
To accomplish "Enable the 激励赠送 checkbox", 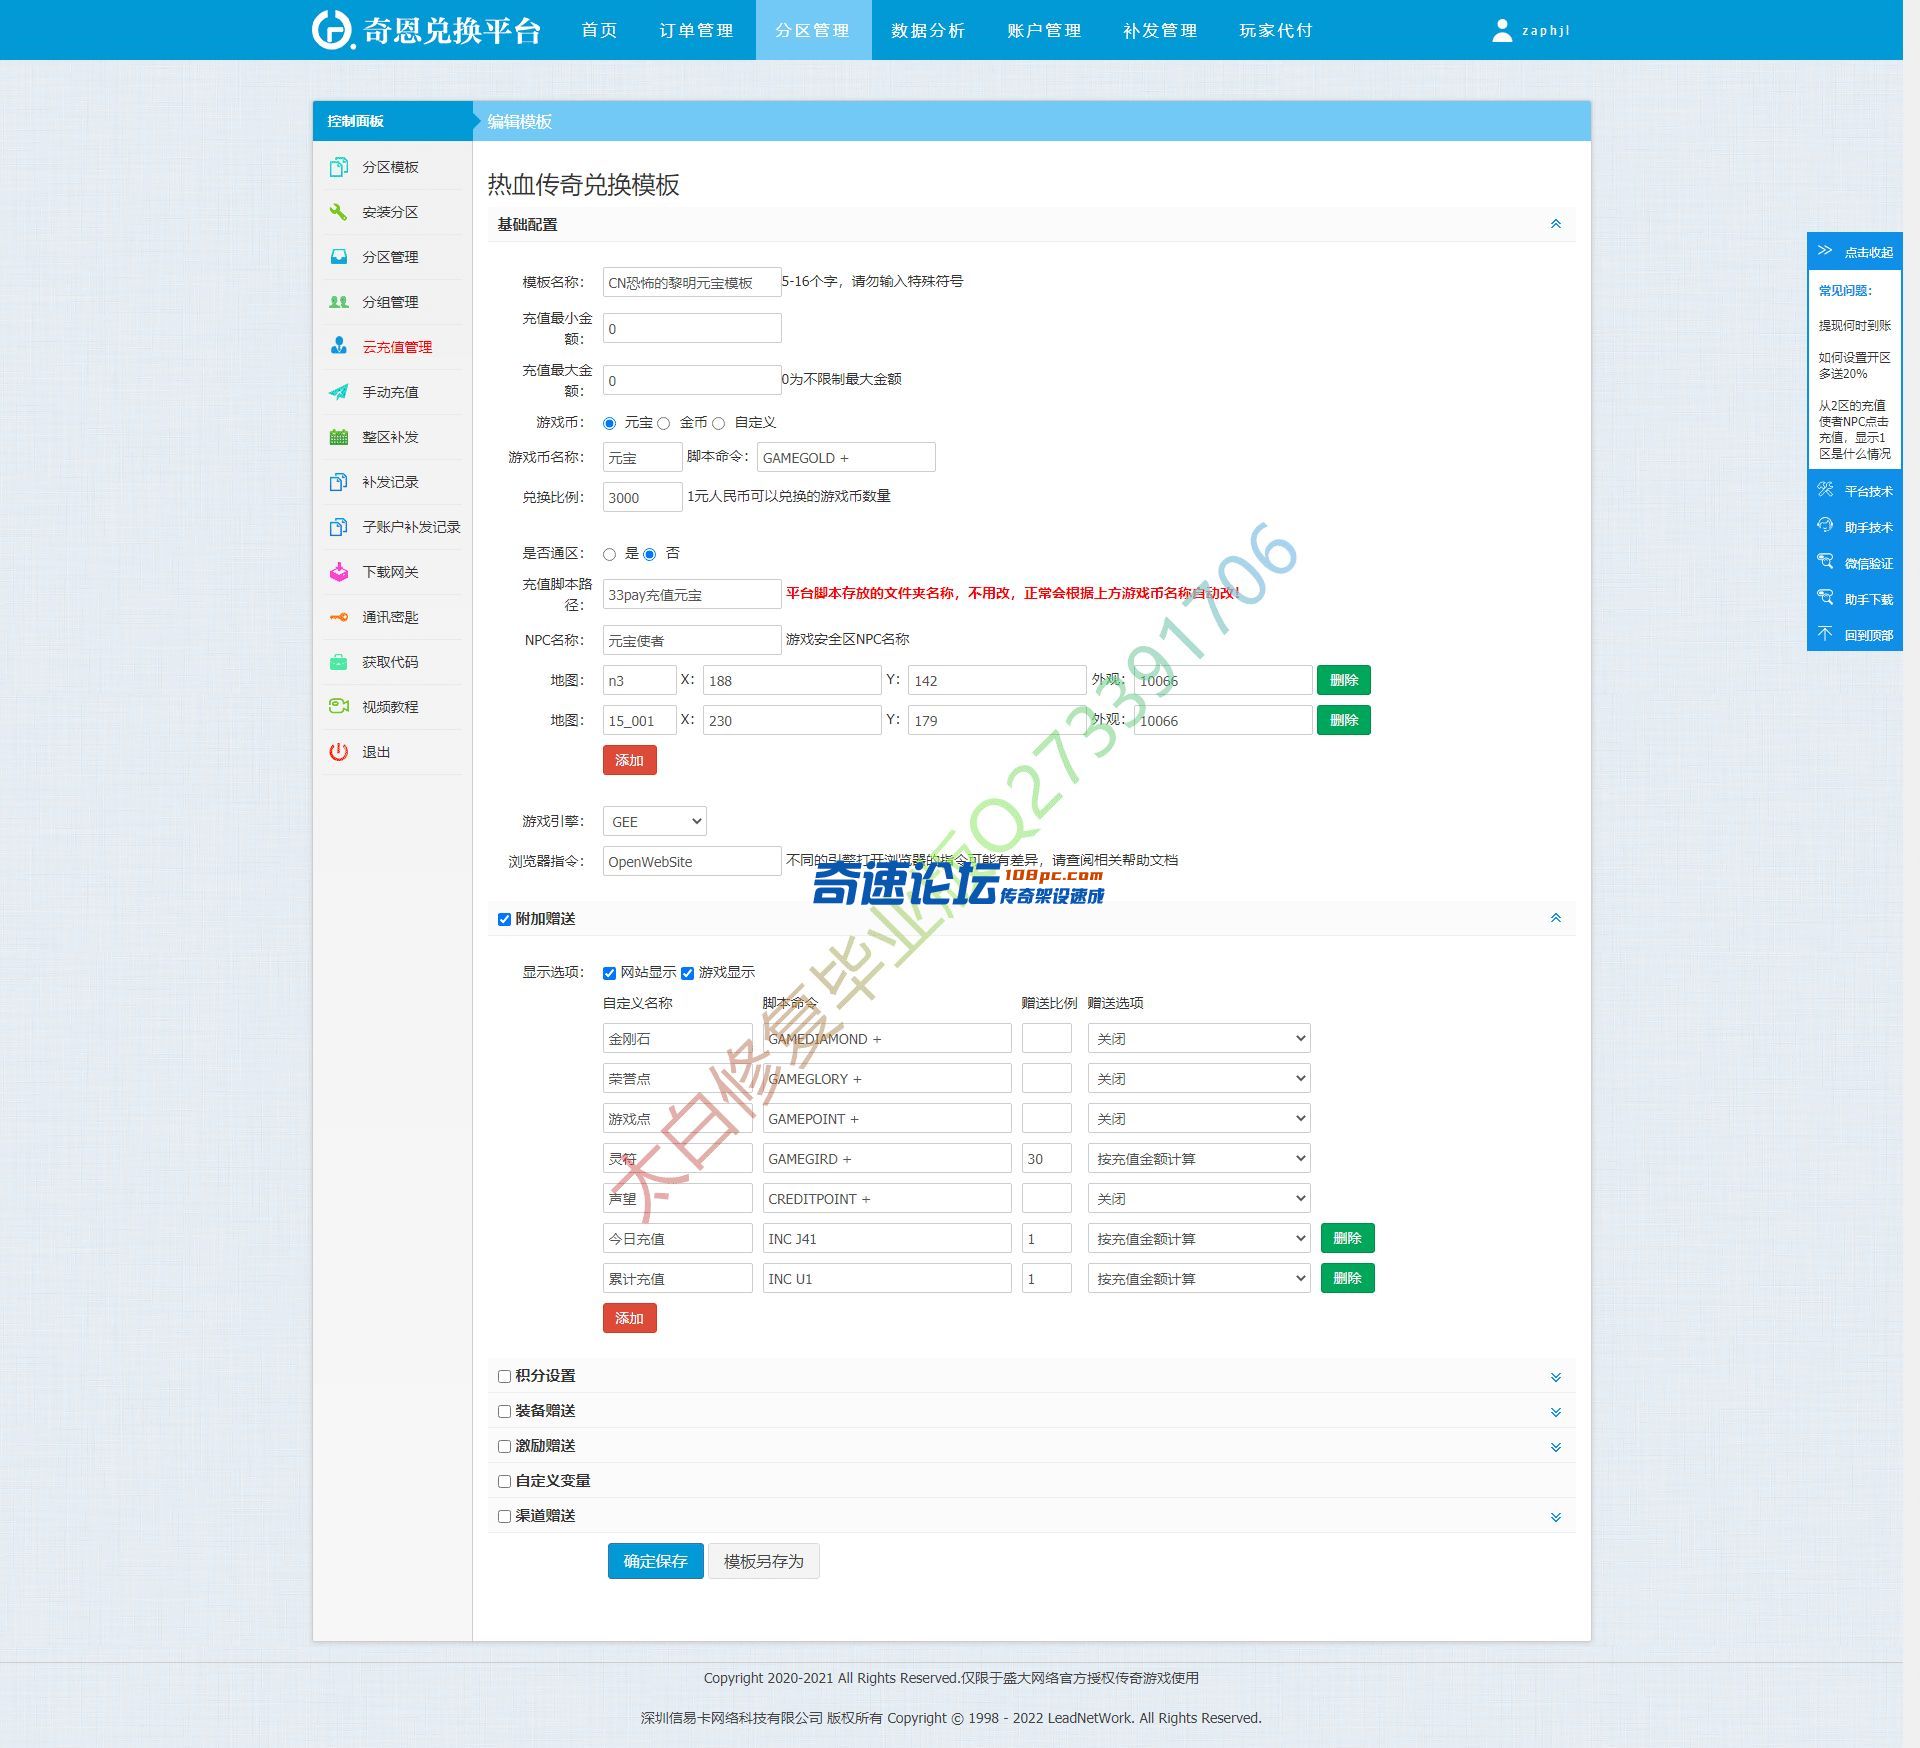I will (505, 1447).
